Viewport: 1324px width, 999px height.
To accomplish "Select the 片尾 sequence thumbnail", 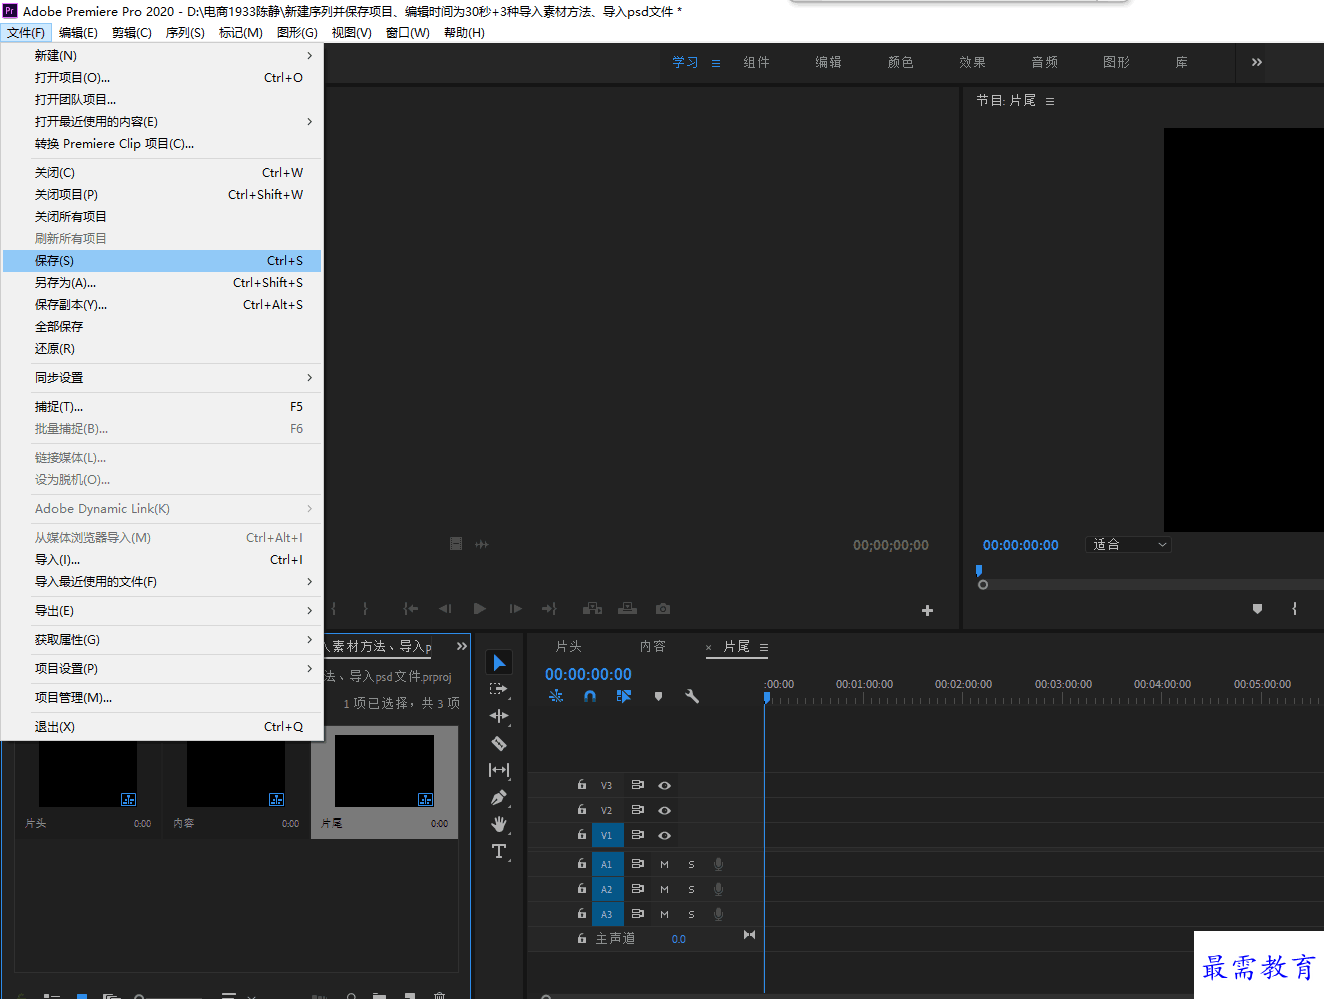I will 385,771.
